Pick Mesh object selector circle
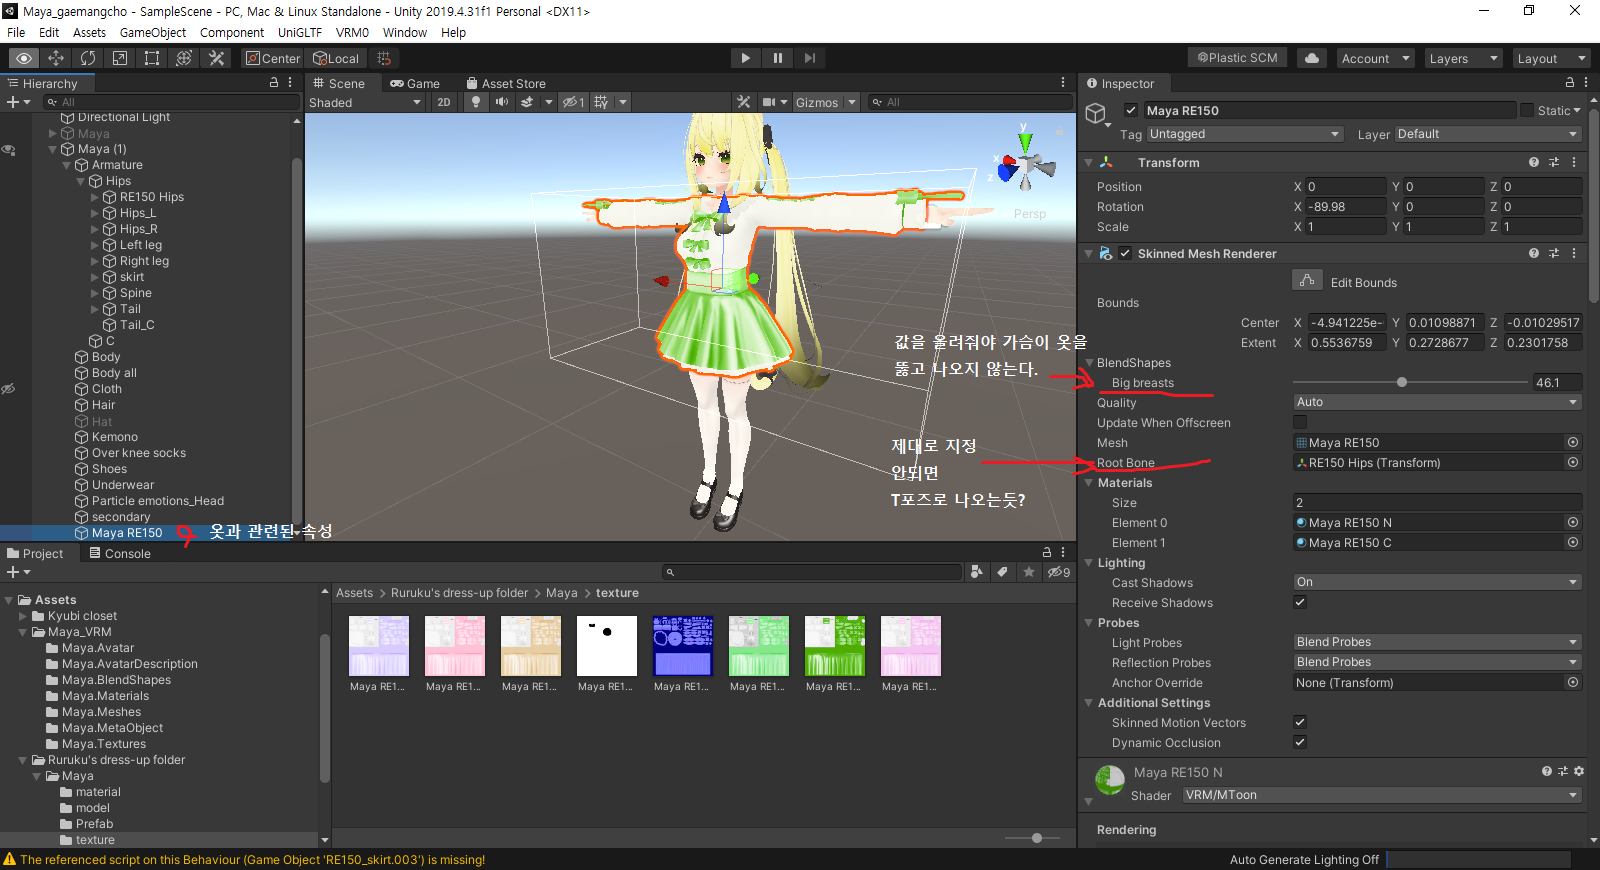 [x=1573, y=442]
